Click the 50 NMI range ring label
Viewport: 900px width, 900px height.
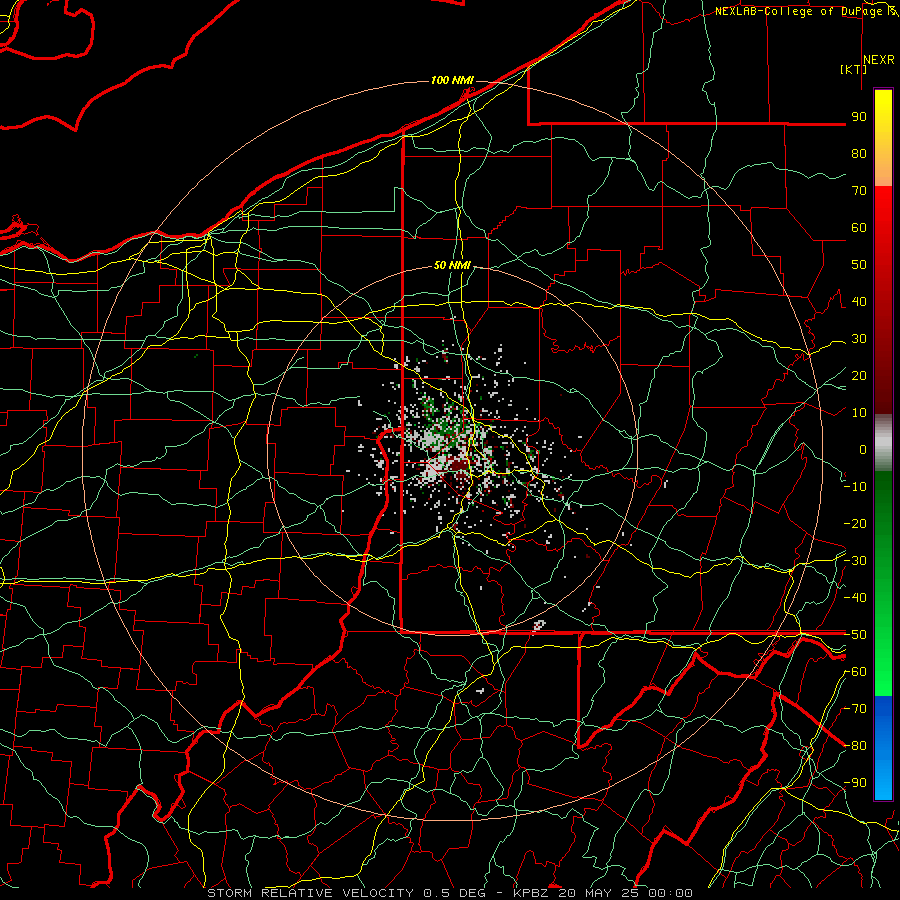click(x=452, y=265)
